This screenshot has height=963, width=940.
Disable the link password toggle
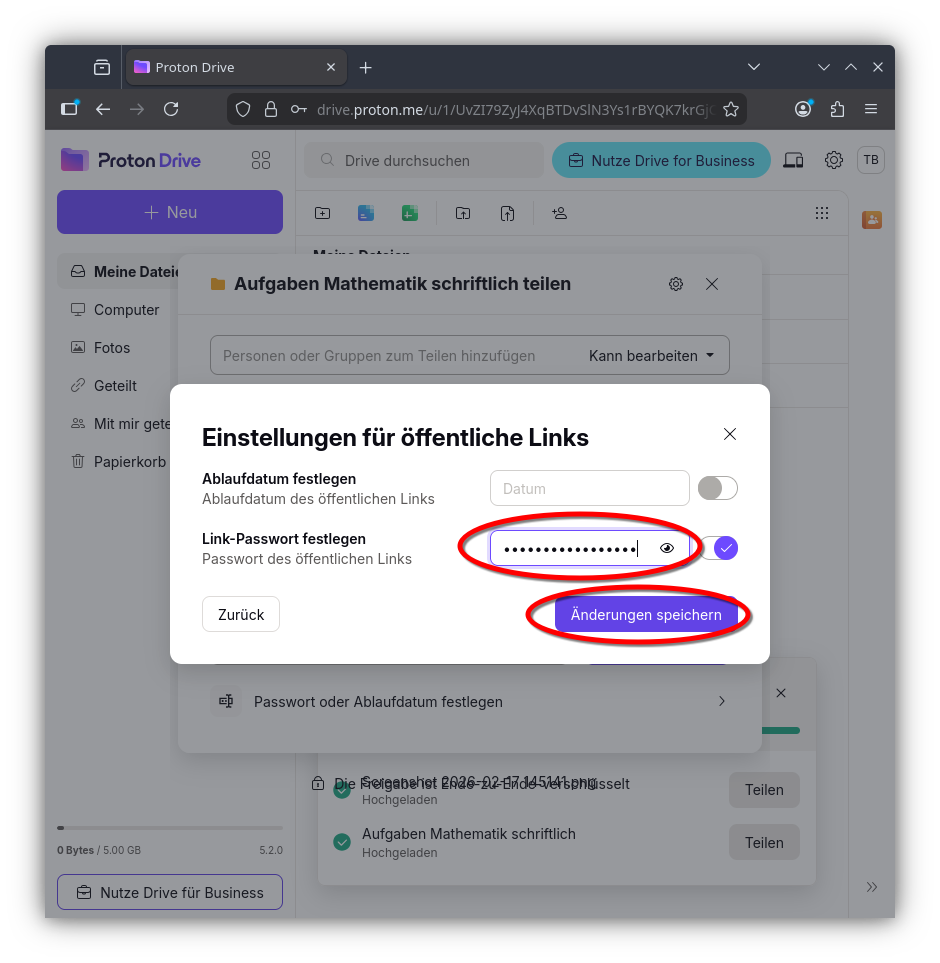[720, 548]
